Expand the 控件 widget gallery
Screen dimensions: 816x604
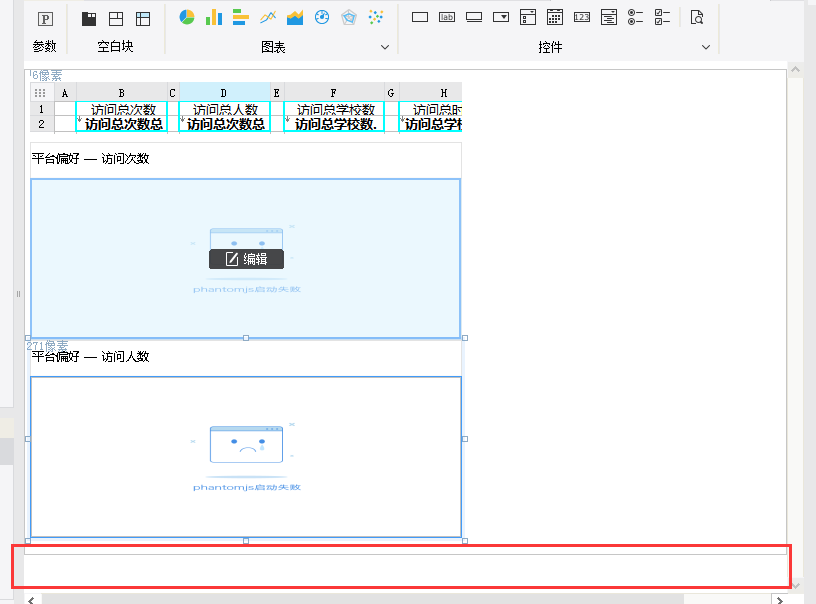[705, 47]
